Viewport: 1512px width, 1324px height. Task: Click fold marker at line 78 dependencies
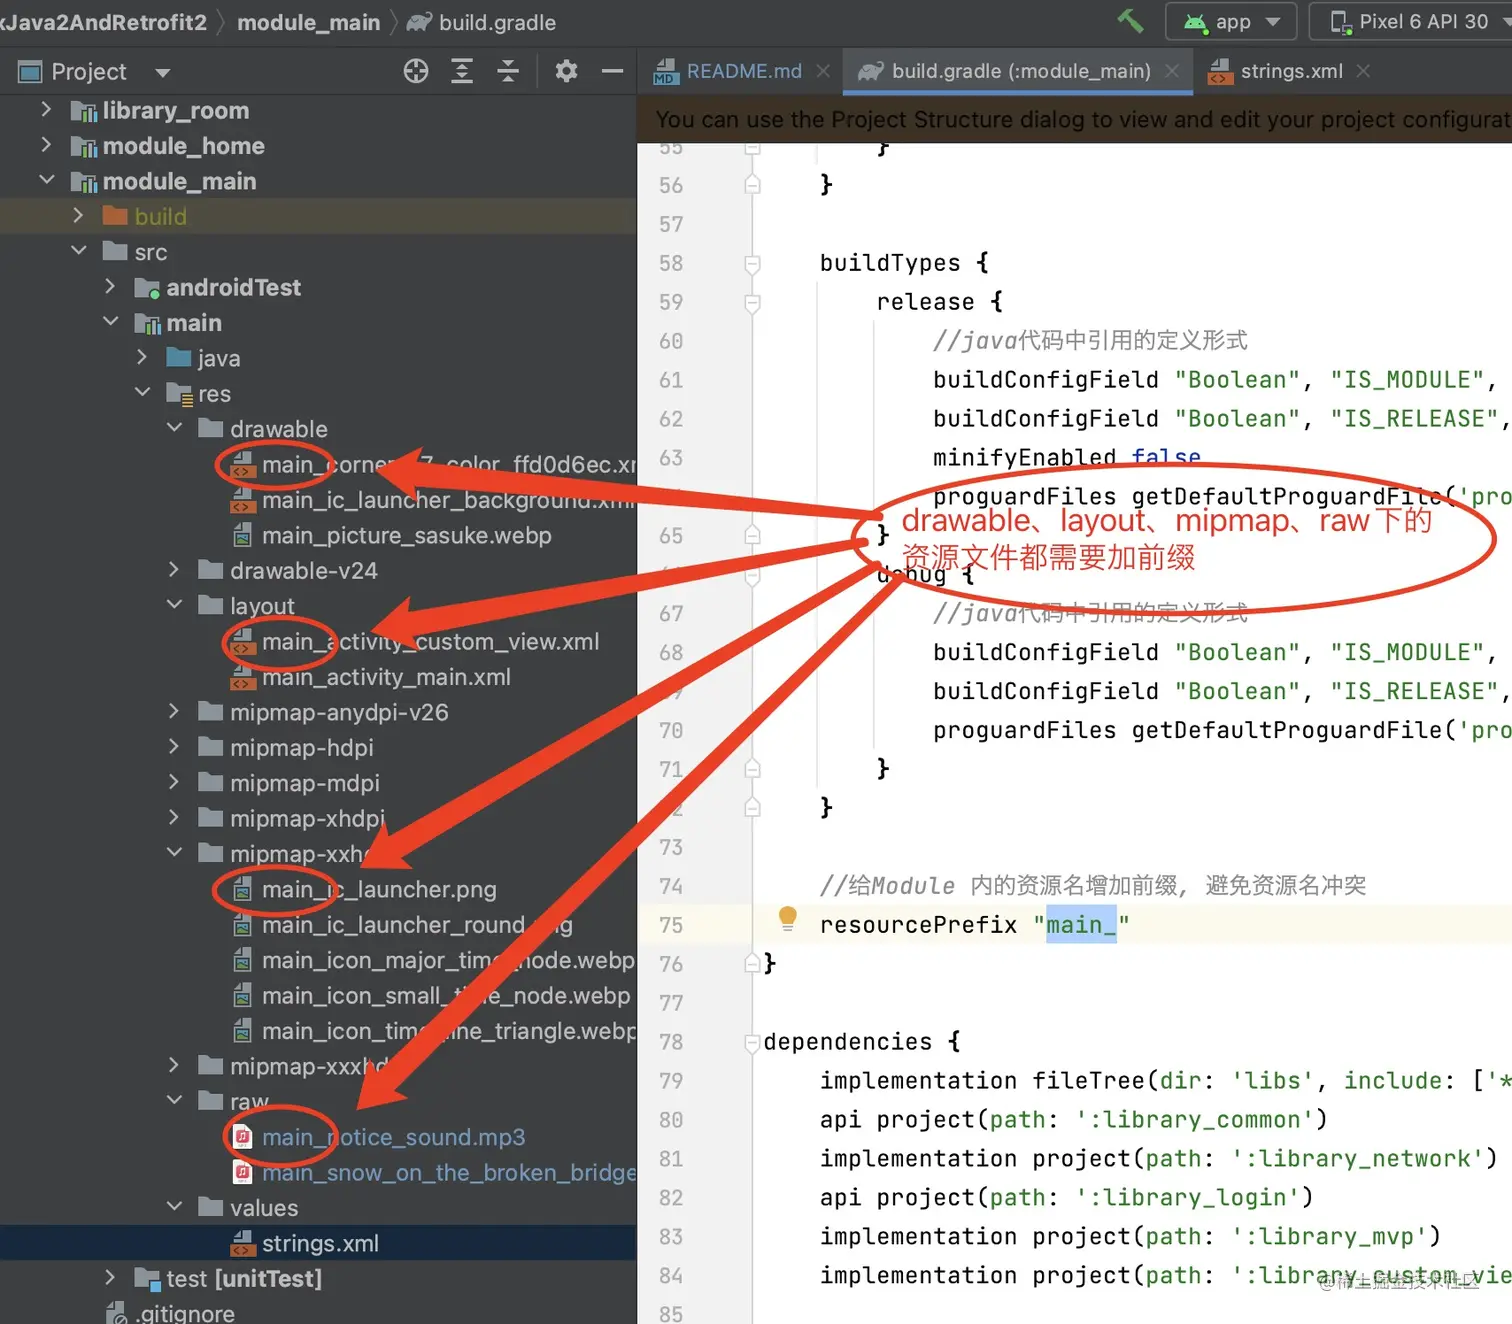click(752, 1043)
